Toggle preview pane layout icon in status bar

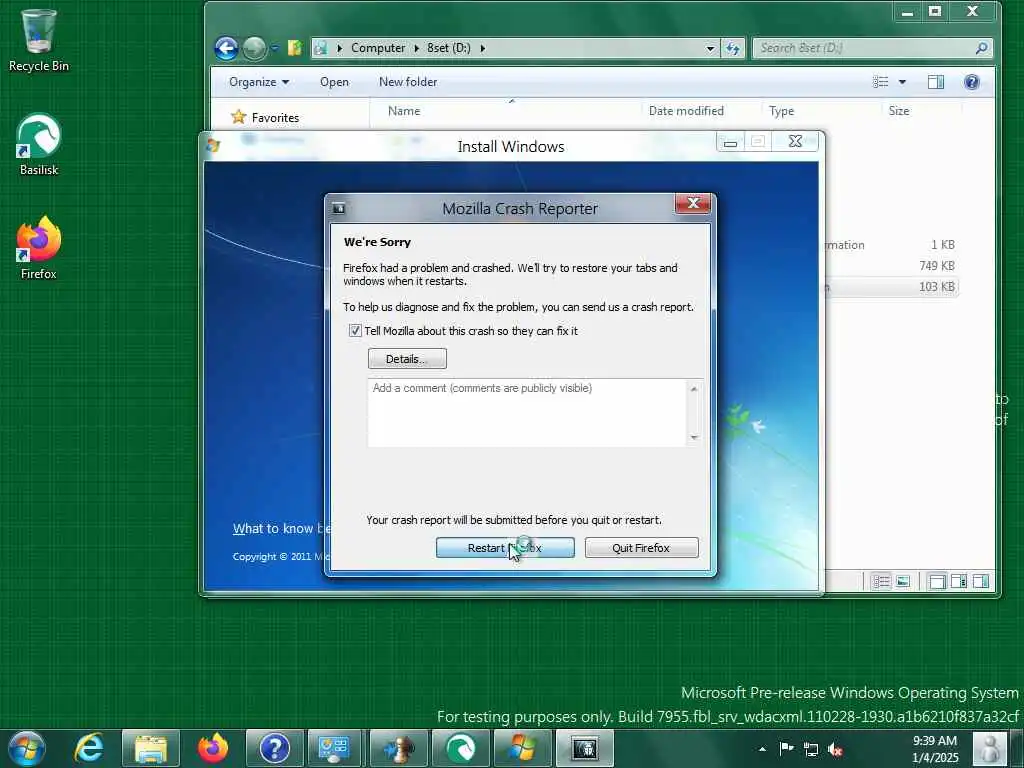(x=981, y=581)
